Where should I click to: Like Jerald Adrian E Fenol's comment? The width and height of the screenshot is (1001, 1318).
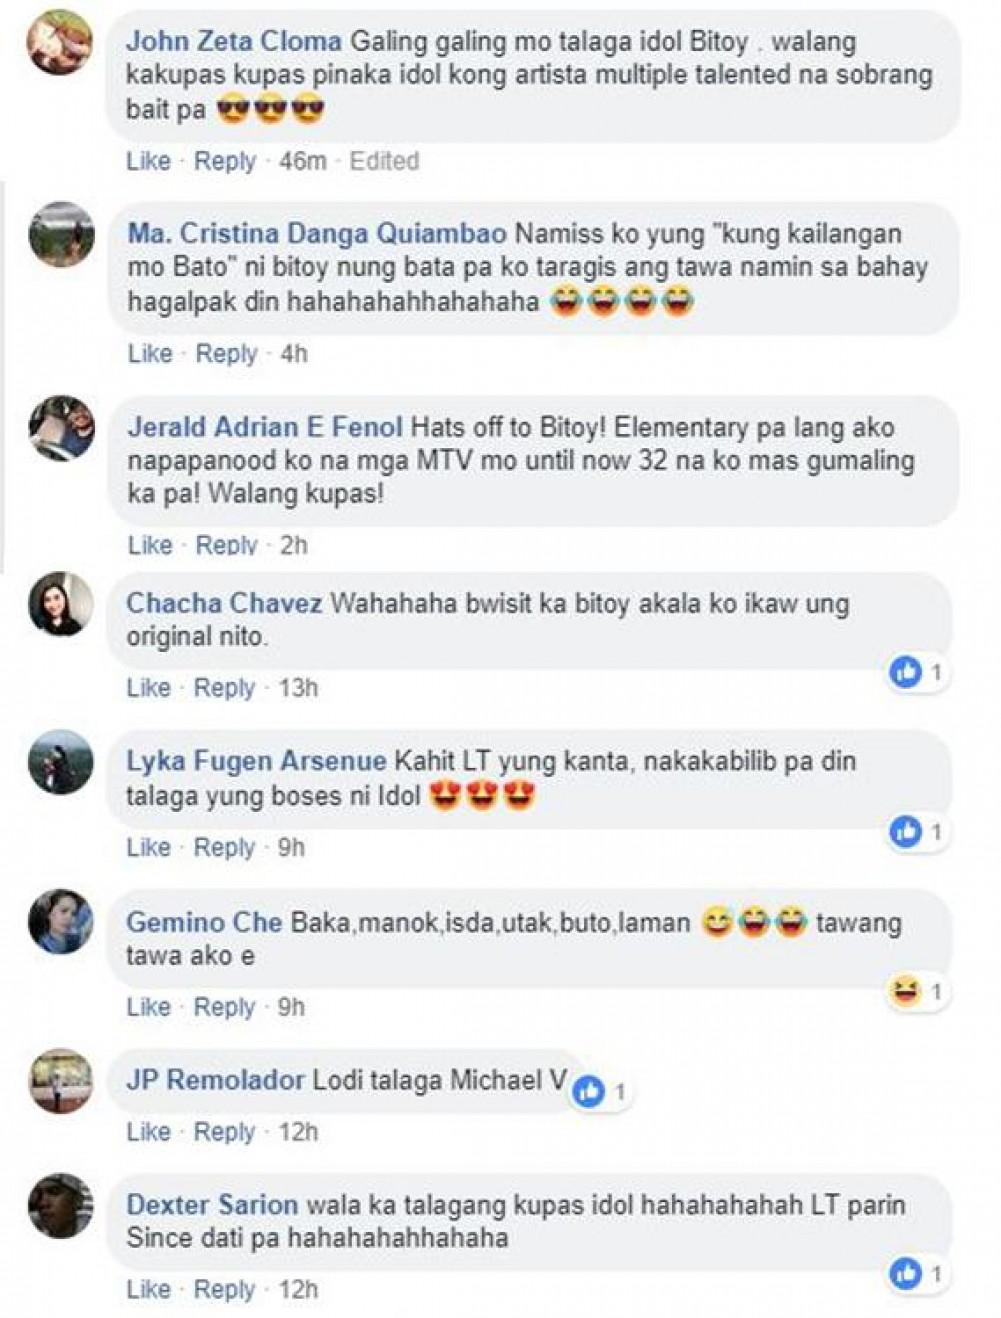tap(150, 545)
